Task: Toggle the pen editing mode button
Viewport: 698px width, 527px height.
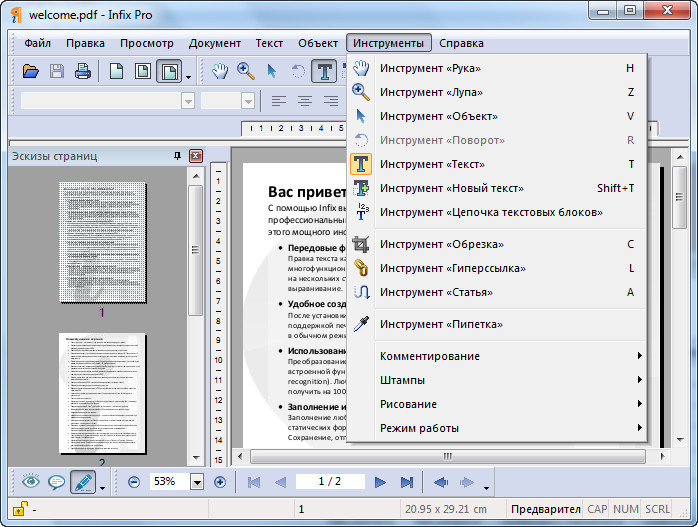Action: tap(82, 482)
